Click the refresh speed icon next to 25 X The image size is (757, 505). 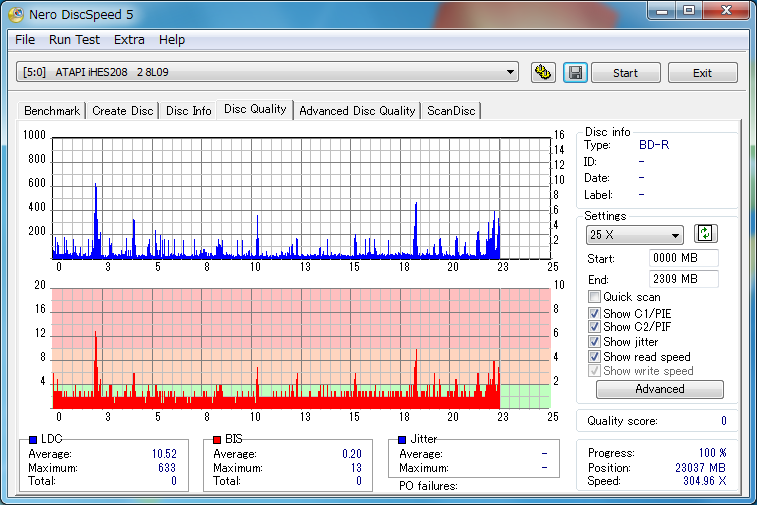(705, 234)
